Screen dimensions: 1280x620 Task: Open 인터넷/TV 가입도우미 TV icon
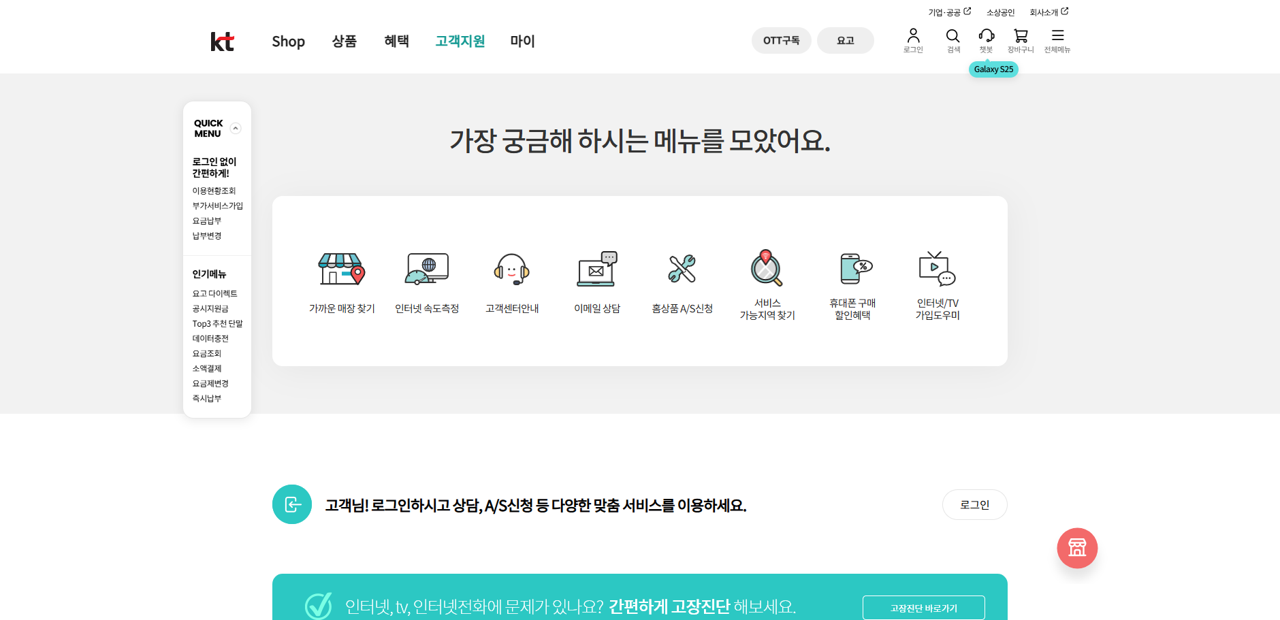pyautogui.click(x=936, y=268)
